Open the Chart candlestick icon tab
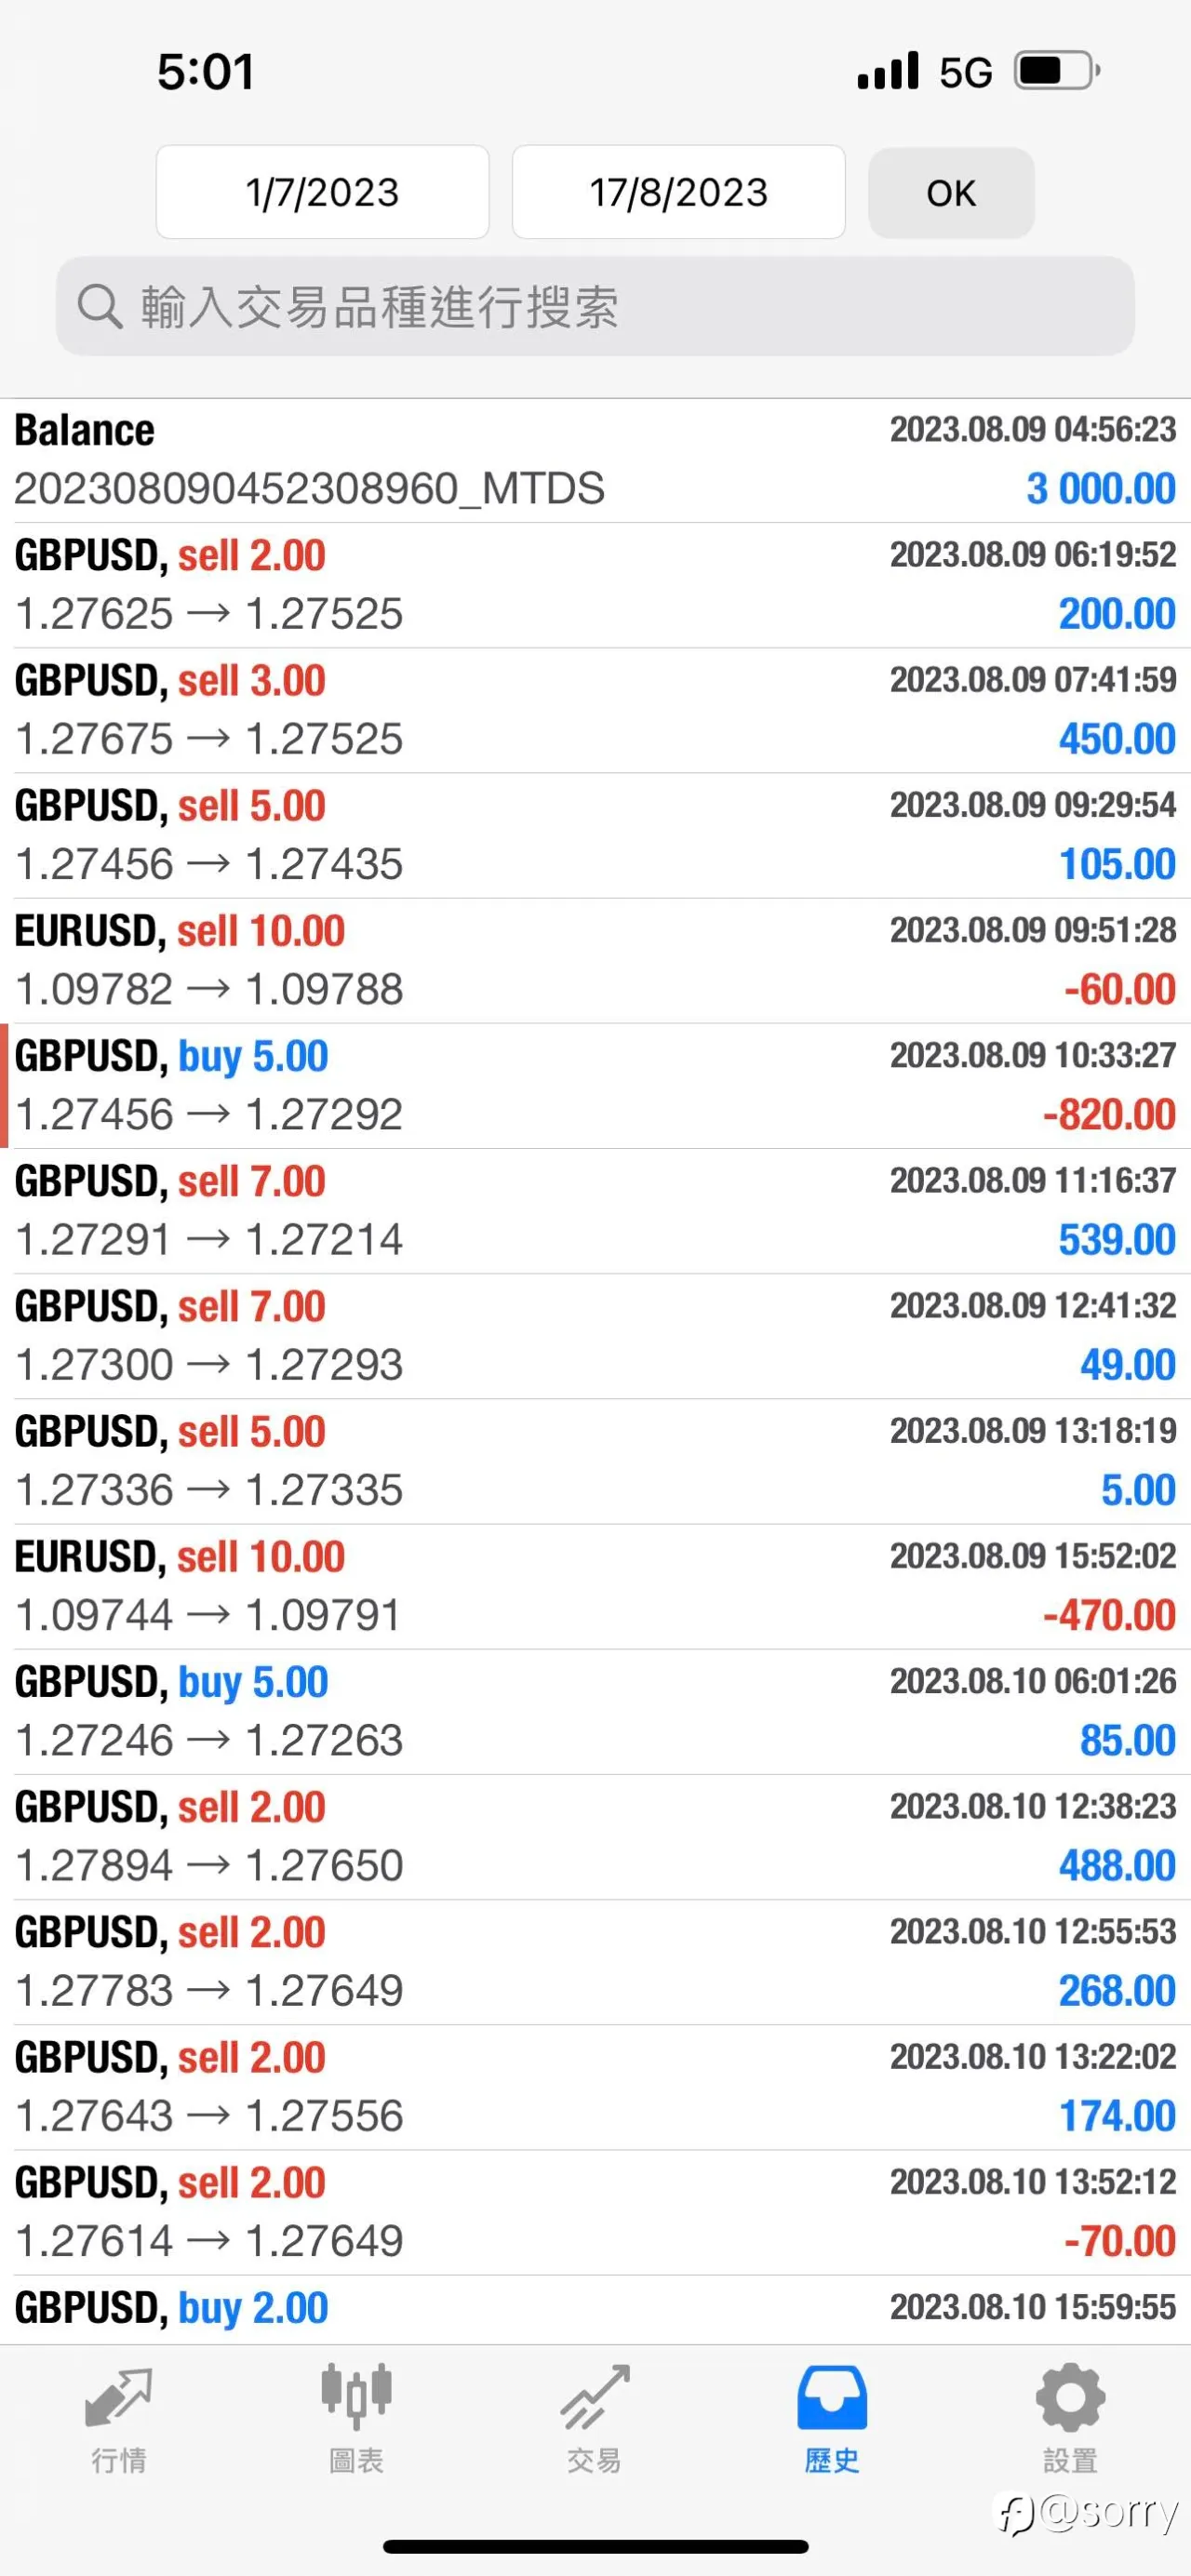Image resolution: width=1191 pixels, height=2576 pixels. click(x=356, y=2397)
